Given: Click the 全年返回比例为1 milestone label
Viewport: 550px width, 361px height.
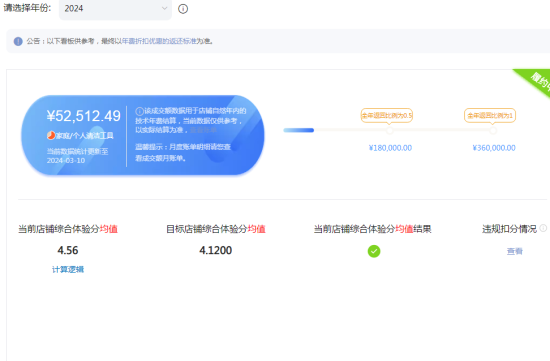Looking at the screenshot, I should [490, 115].
